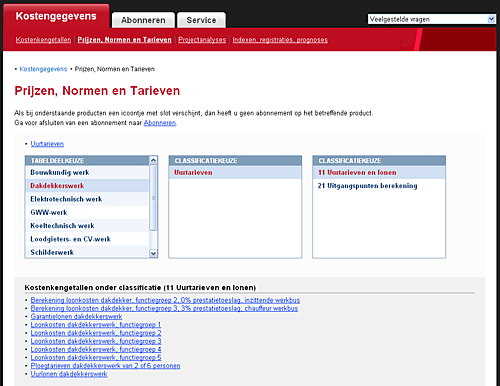Screen dimensions: 500x386
Task: Open Loonkosten dakdekkerswerk, functiegroep 5
Action: coord(96,357)
